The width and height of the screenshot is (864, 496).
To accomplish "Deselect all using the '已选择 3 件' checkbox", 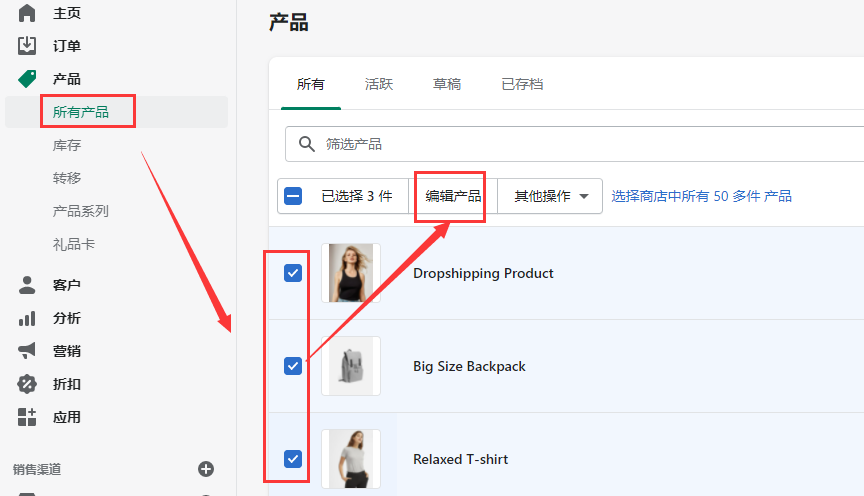I will point(293,196).
